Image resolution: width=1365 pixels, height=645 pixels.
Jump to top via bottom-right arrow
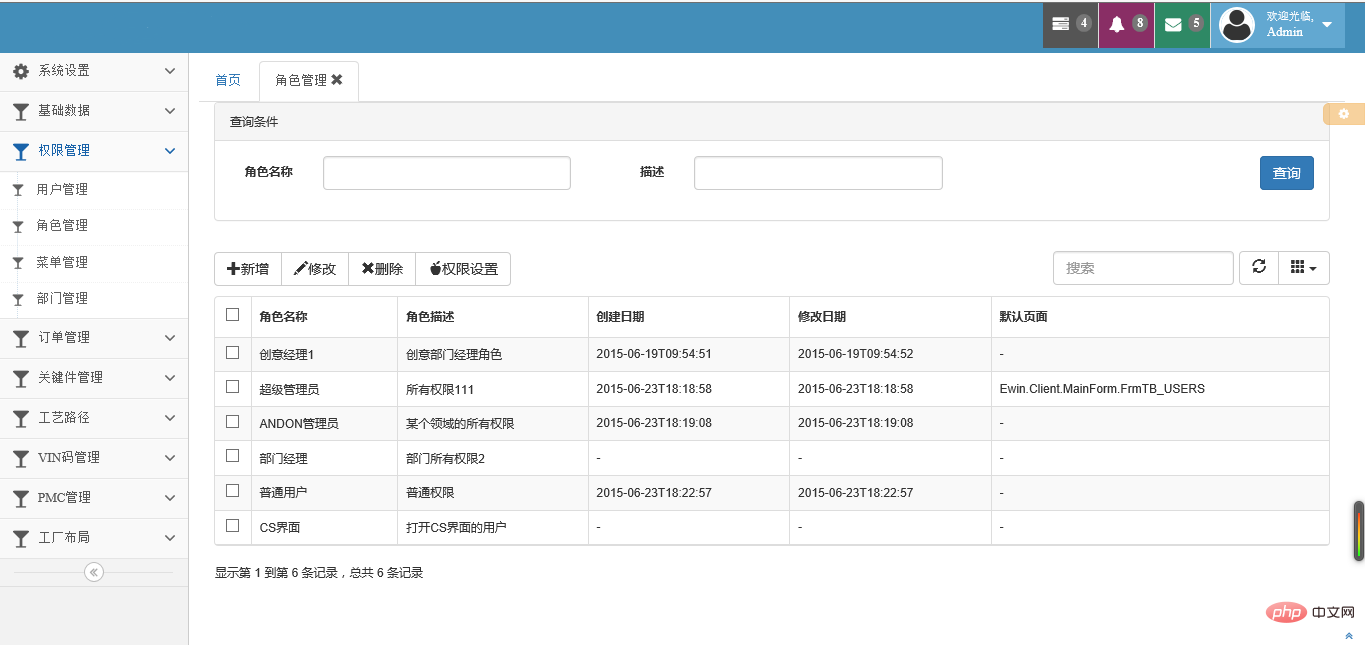(x=1349, y=636)
